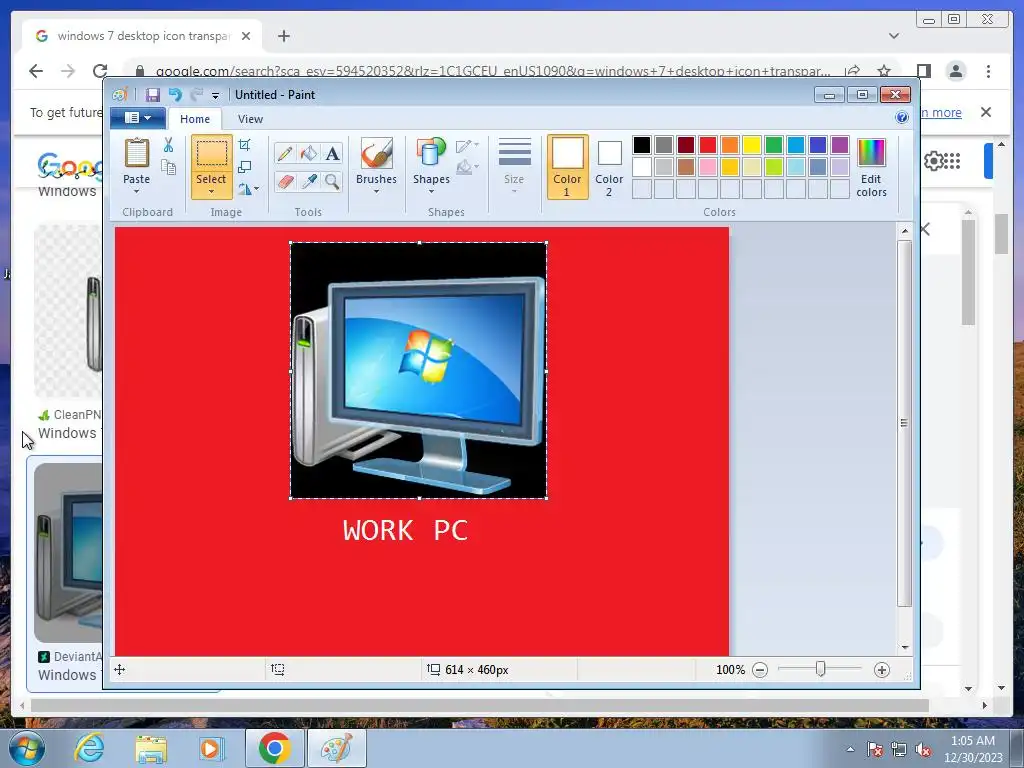Click the Save icon in quick access toolbar
1024x768 pixels.
point(153,95)
